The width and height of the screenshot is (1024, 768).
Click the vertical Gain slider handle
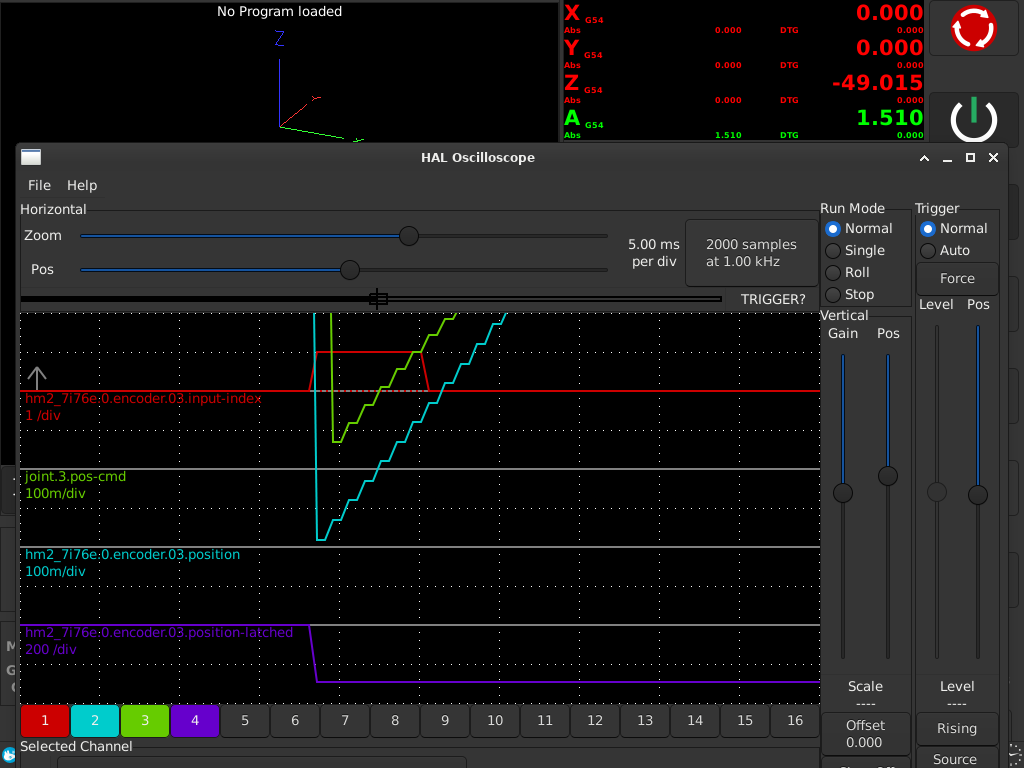843,492
